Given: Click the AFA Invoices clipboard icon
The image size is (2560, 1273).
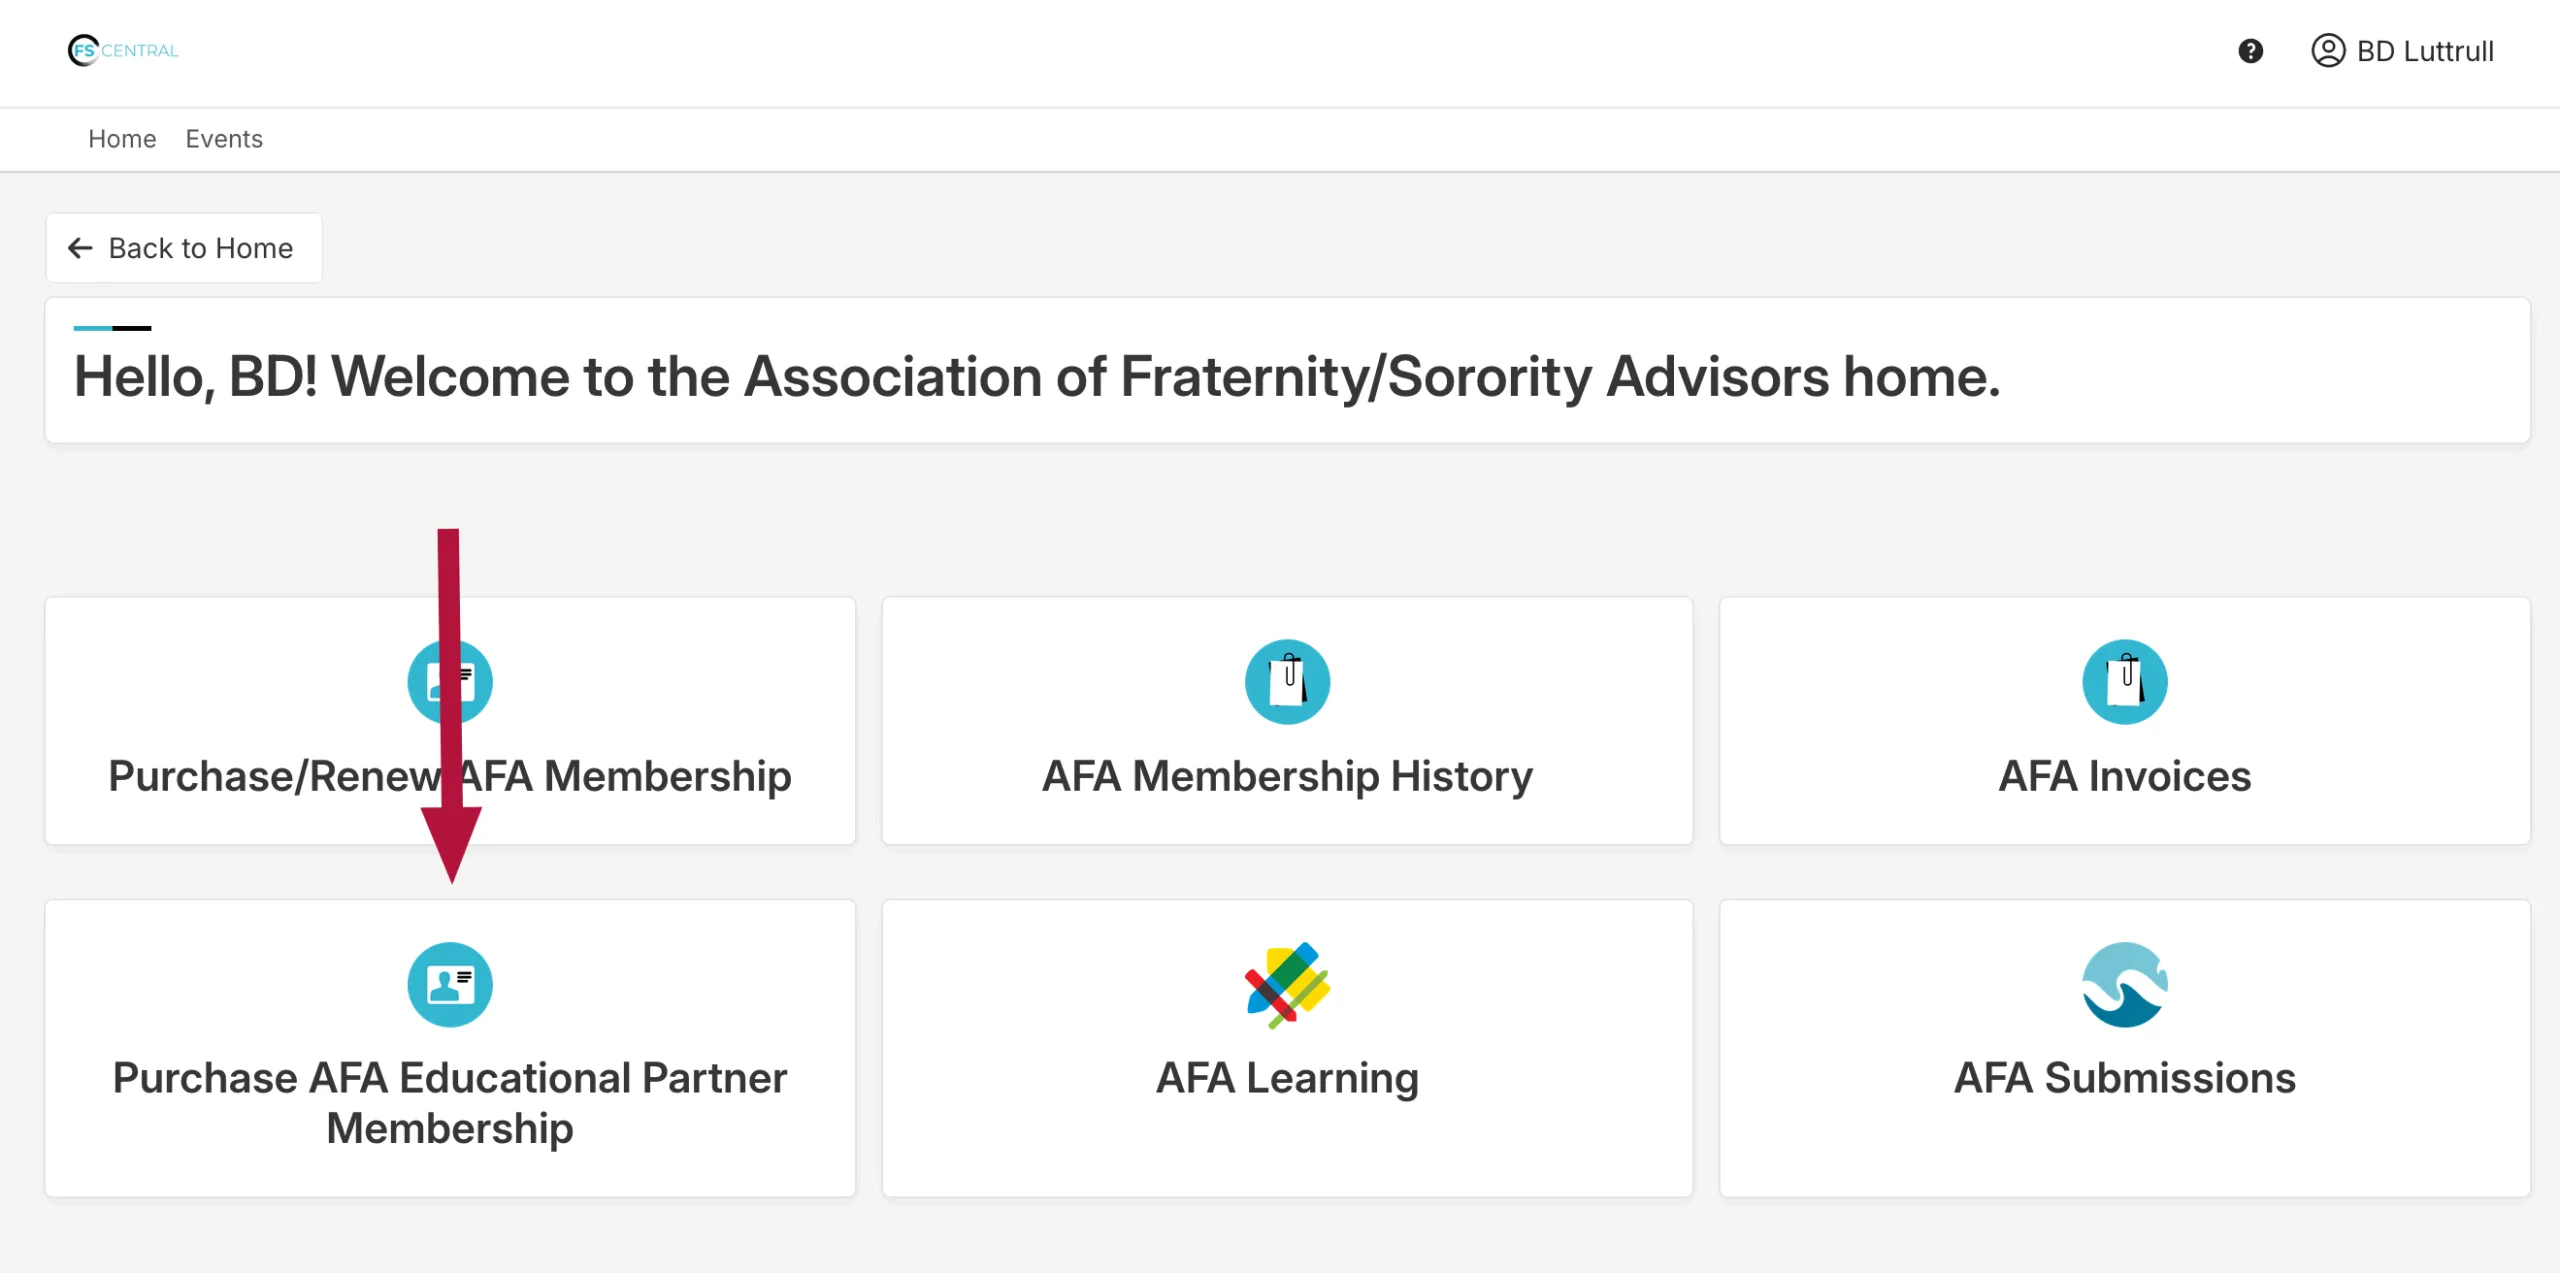Looking at the screenshot, I should pos(2124,682).
